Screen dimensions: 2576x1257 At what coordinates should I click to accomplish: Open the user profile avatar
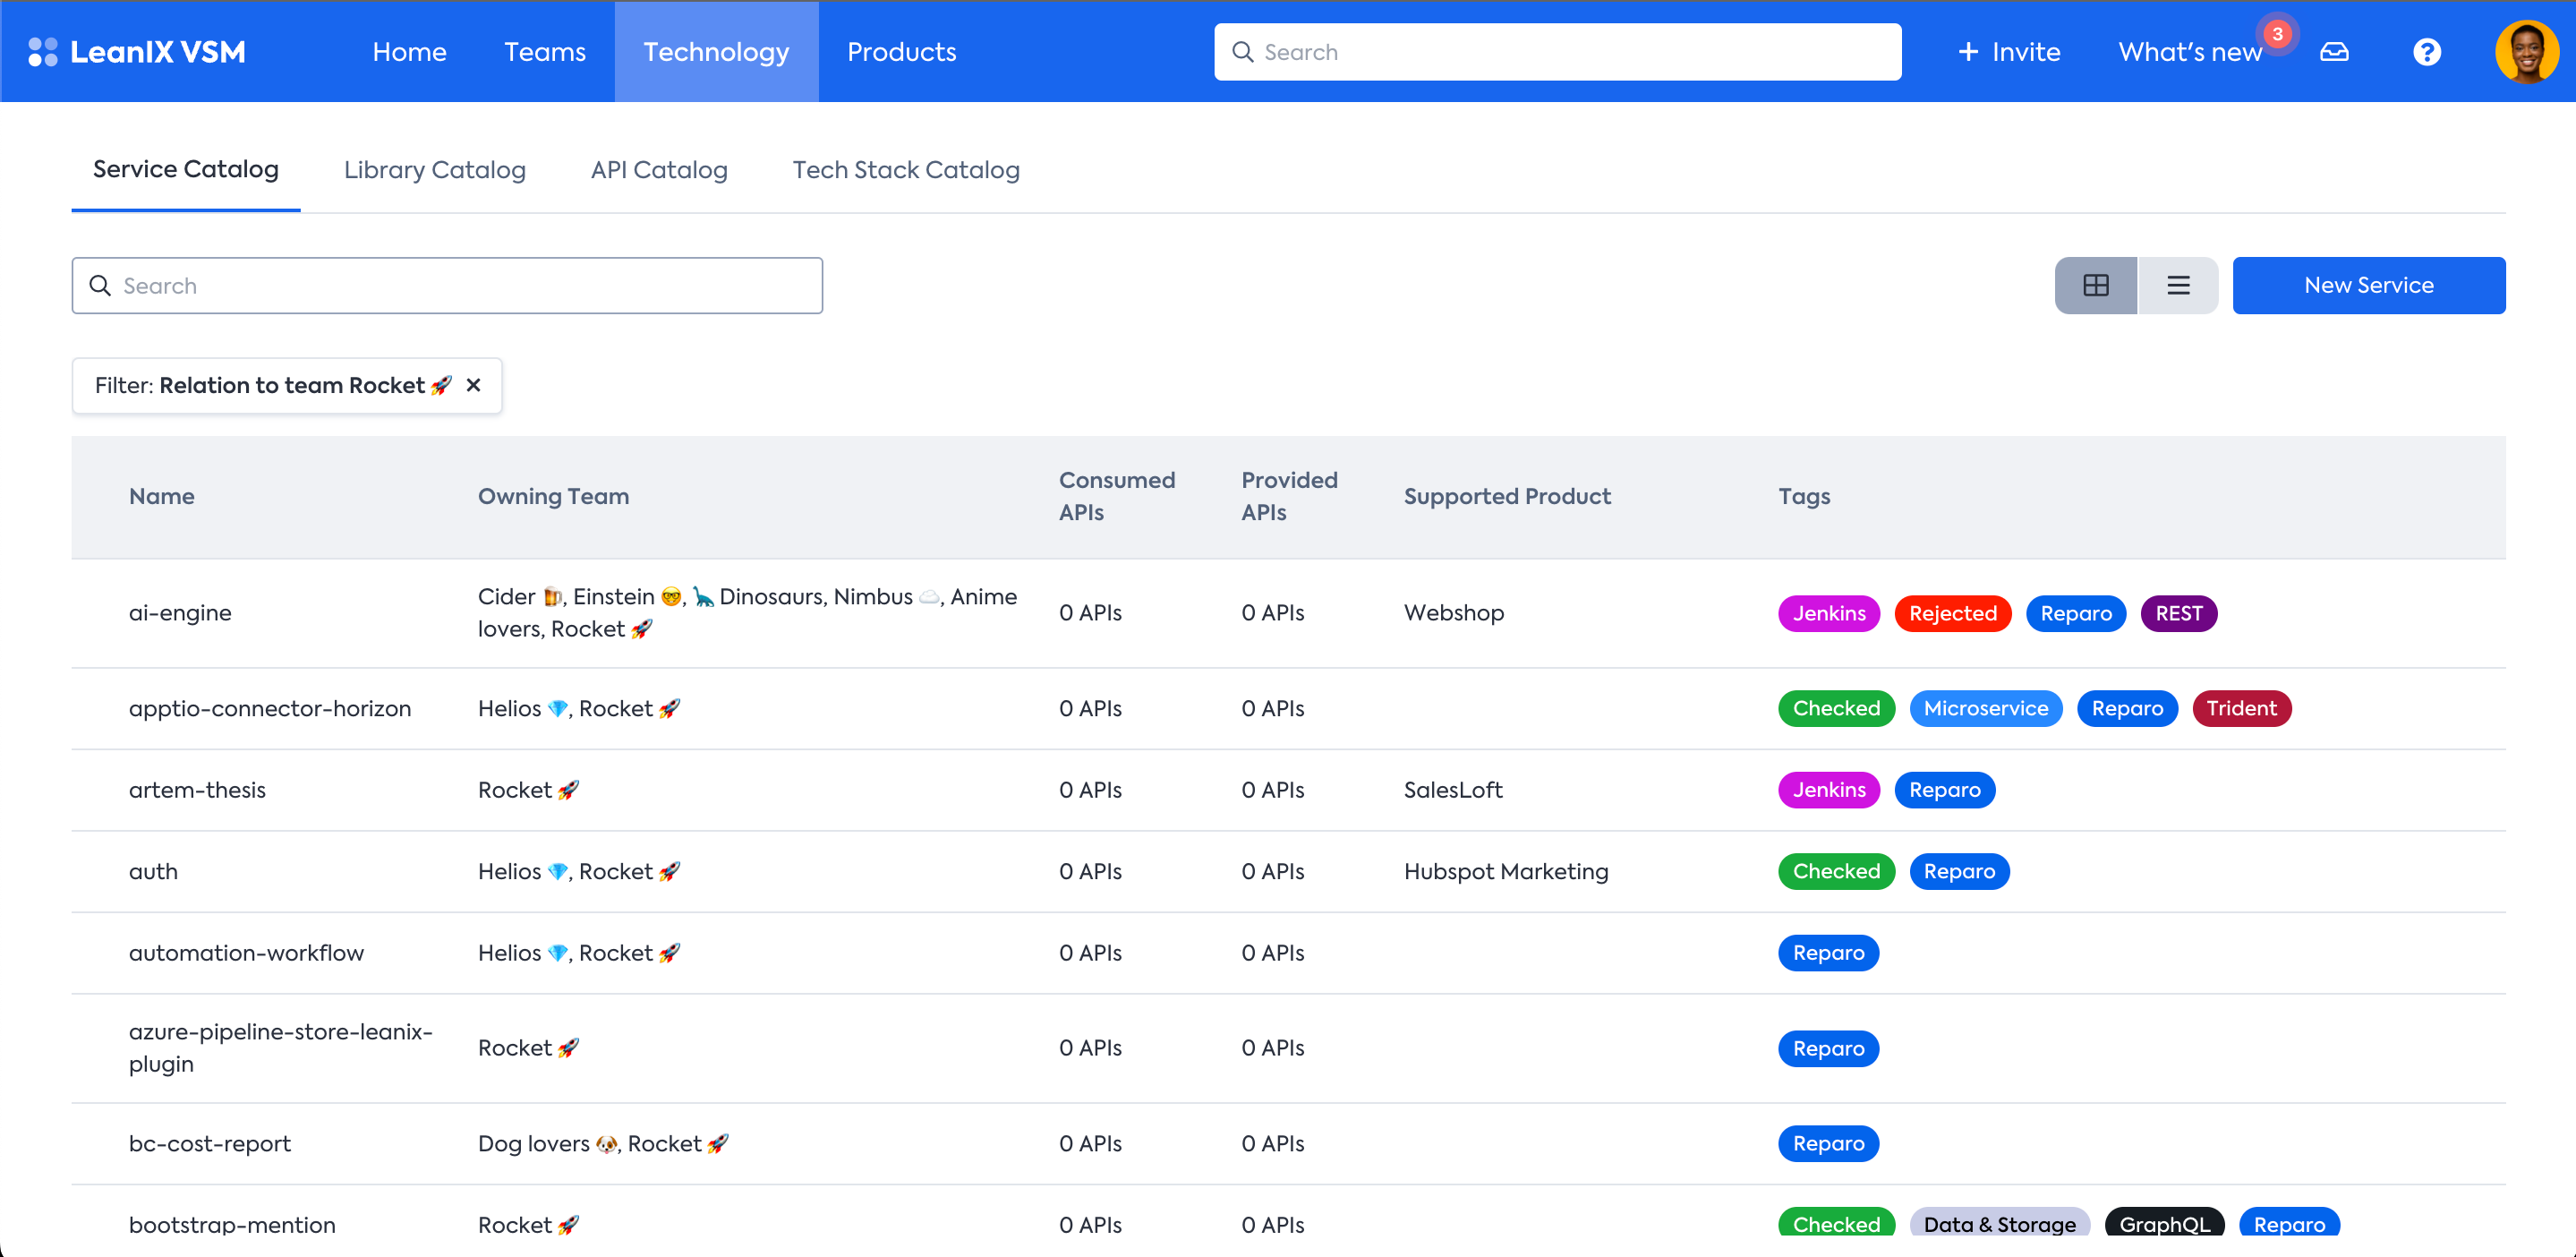pos(2526,52)
